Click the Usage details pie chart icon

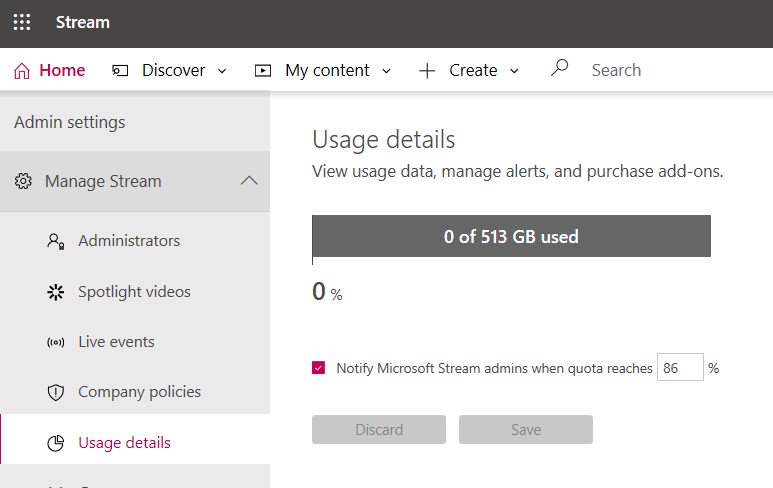click(56, 443)
